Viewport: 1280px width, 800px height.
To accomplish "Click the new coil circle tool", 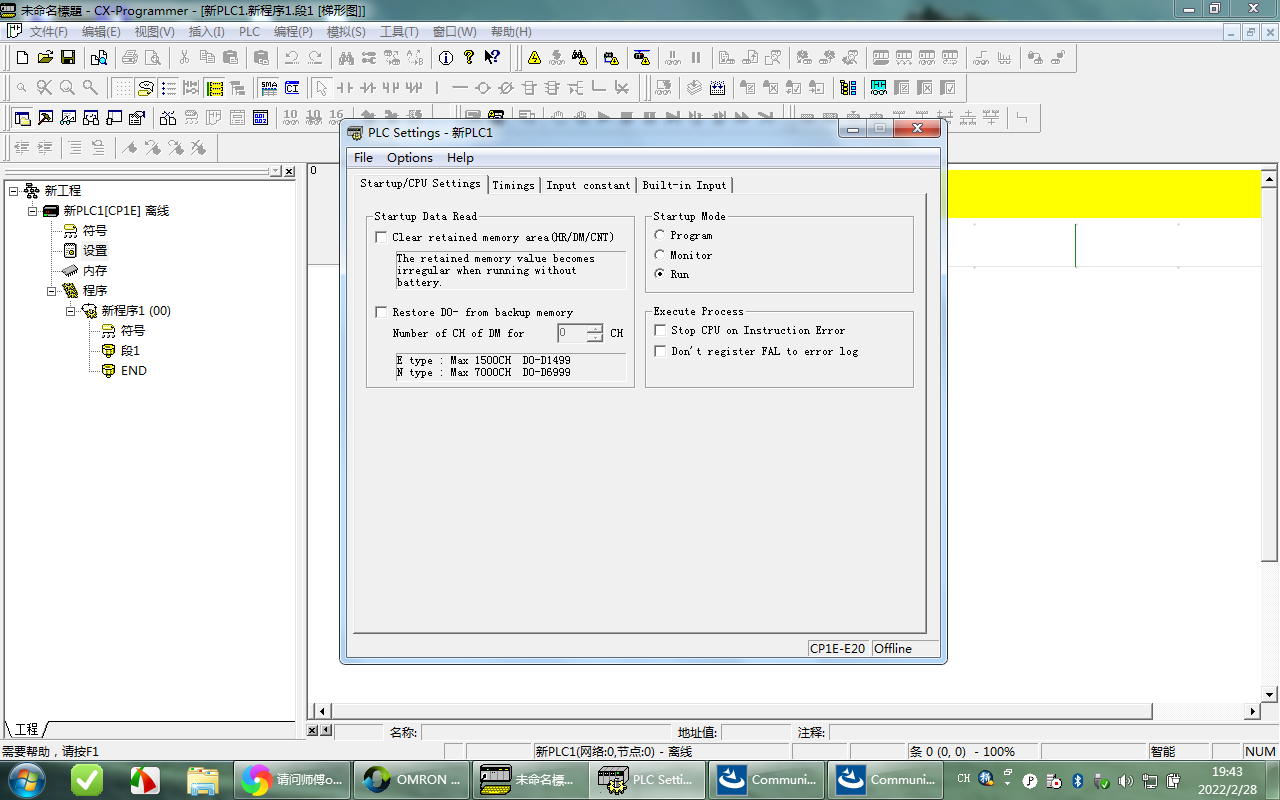I will tap(483, 88).
